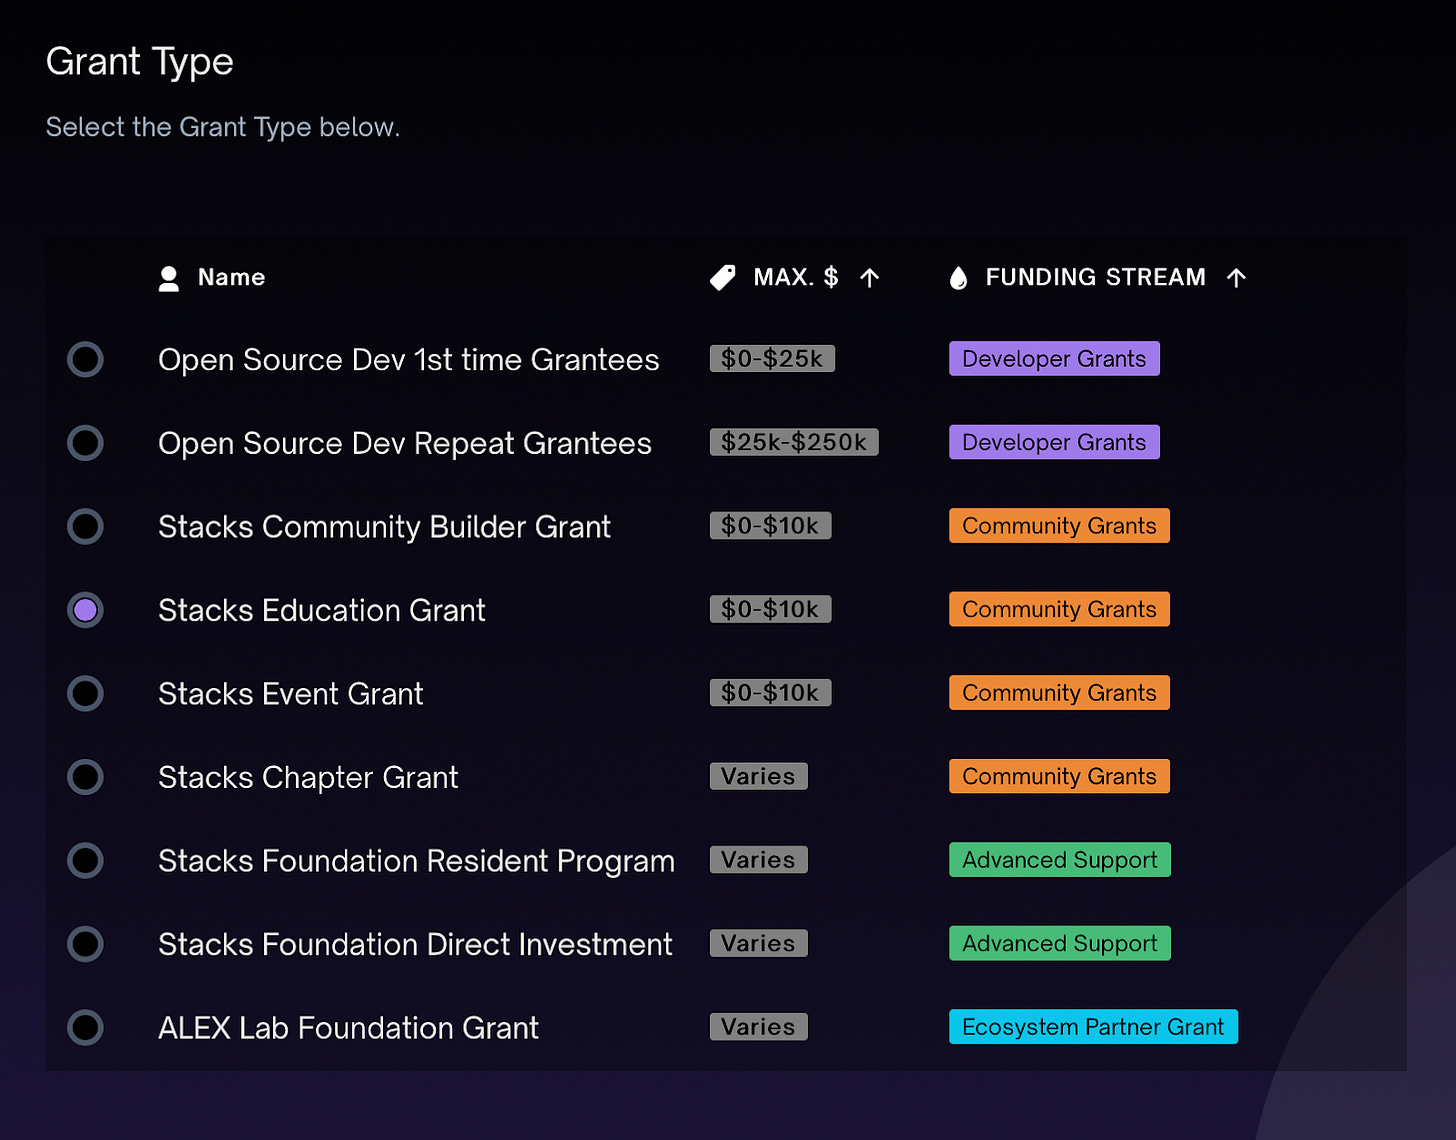1456x1140 pixels.
Task: Click the Ecosystem Partner Grant tag
Action: (x=1093, y=1027)
